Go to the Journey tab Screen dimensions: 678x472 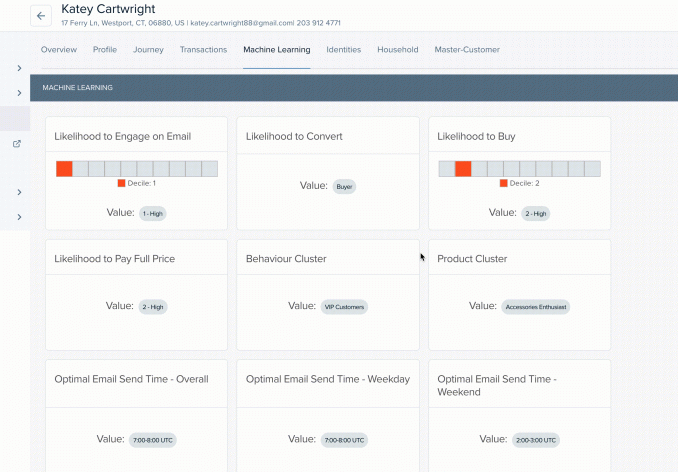(148, 50)
